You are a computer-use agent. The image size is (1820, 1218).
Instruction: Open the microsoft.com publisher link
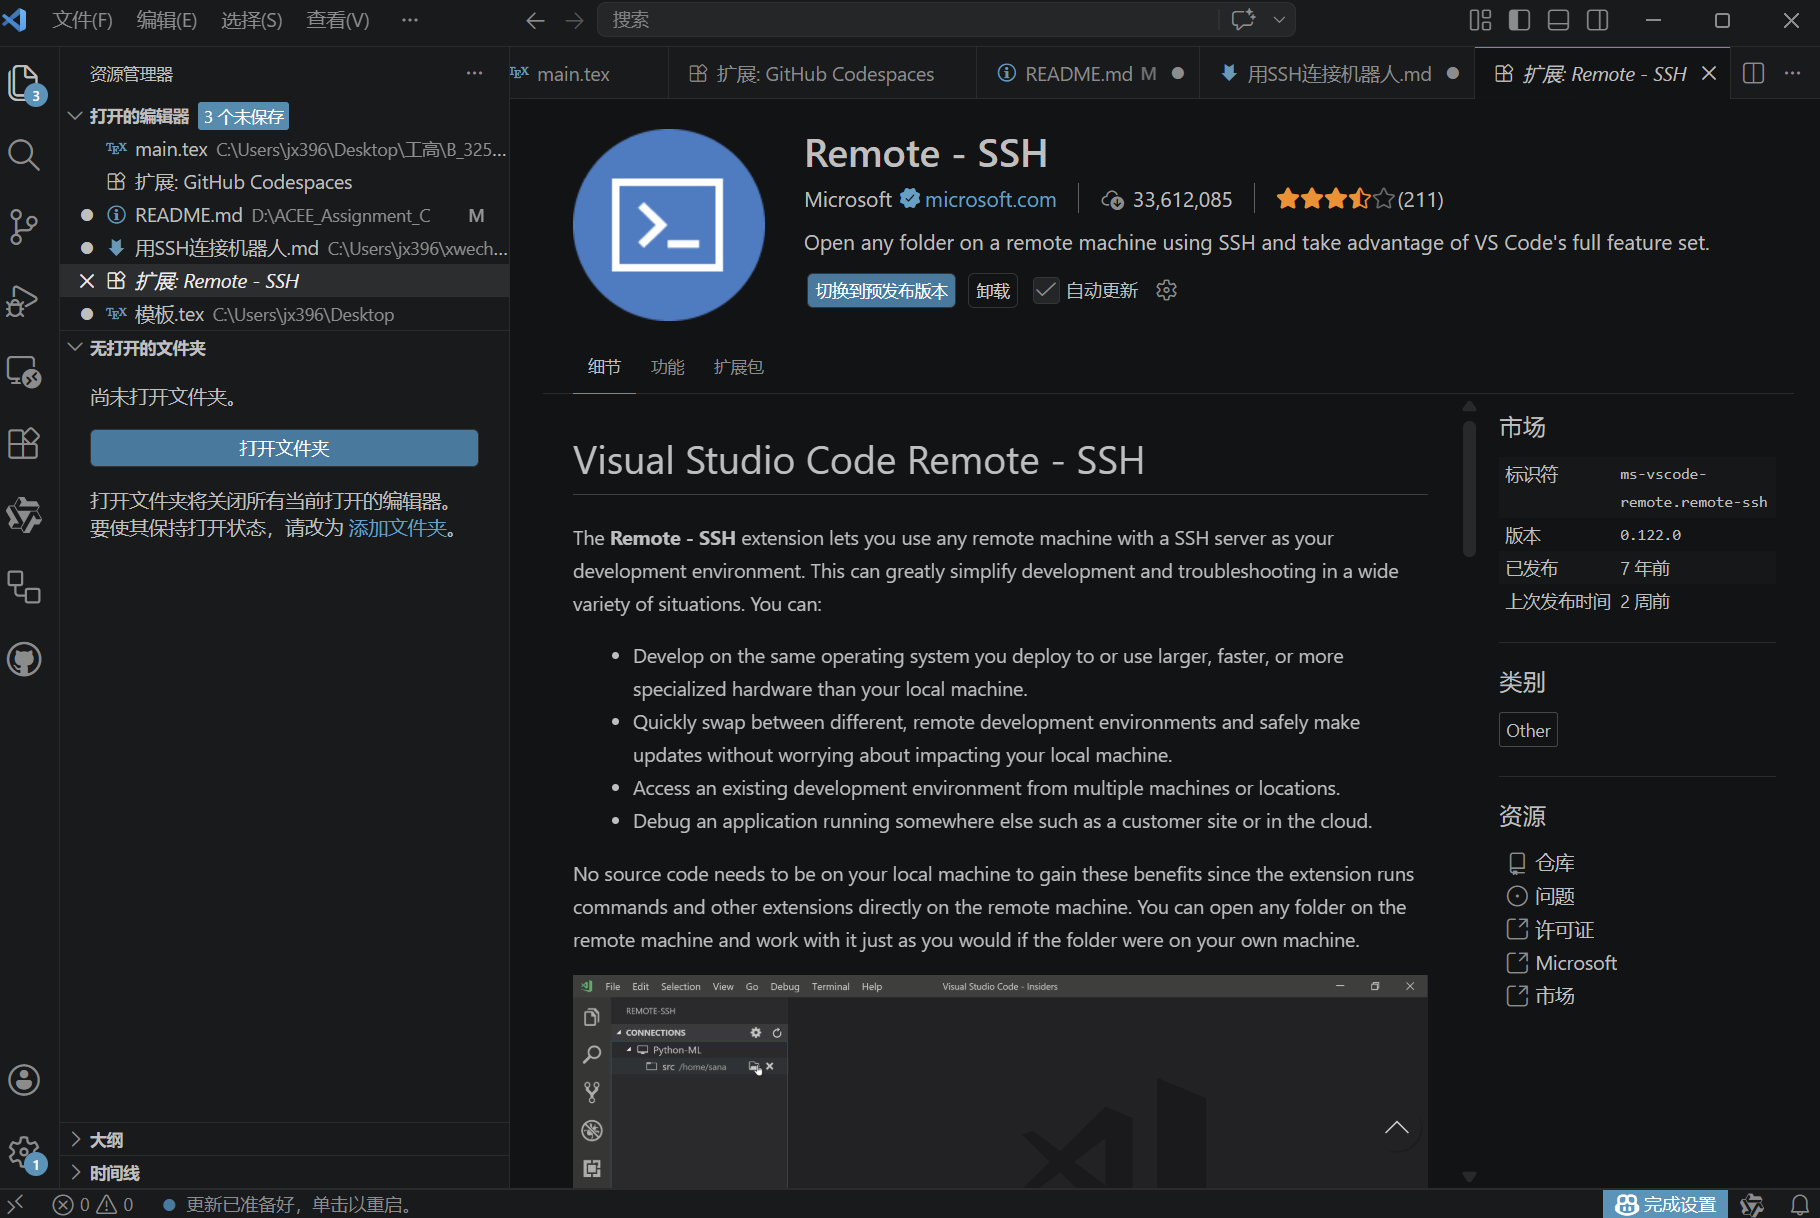[x=990, y=199]
